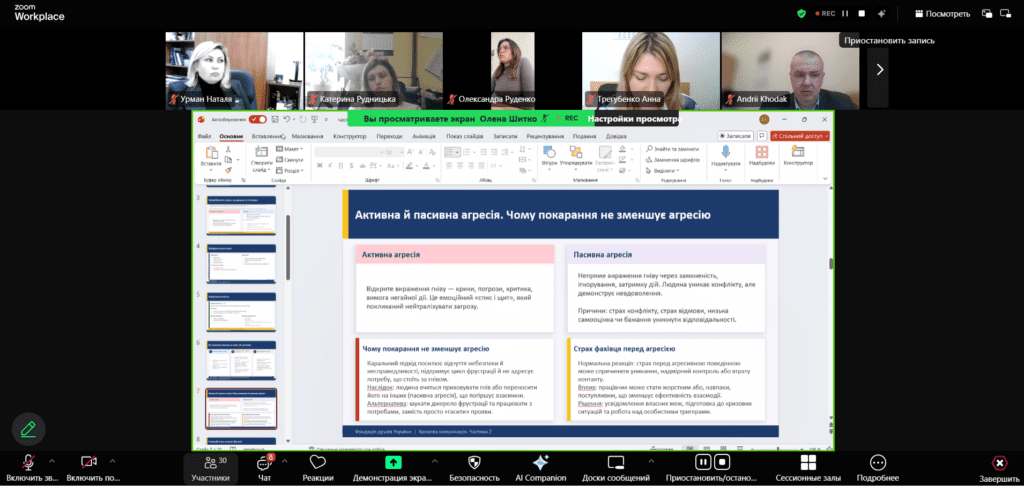Open the Zoom Chat panel

(x=264, y=468)
